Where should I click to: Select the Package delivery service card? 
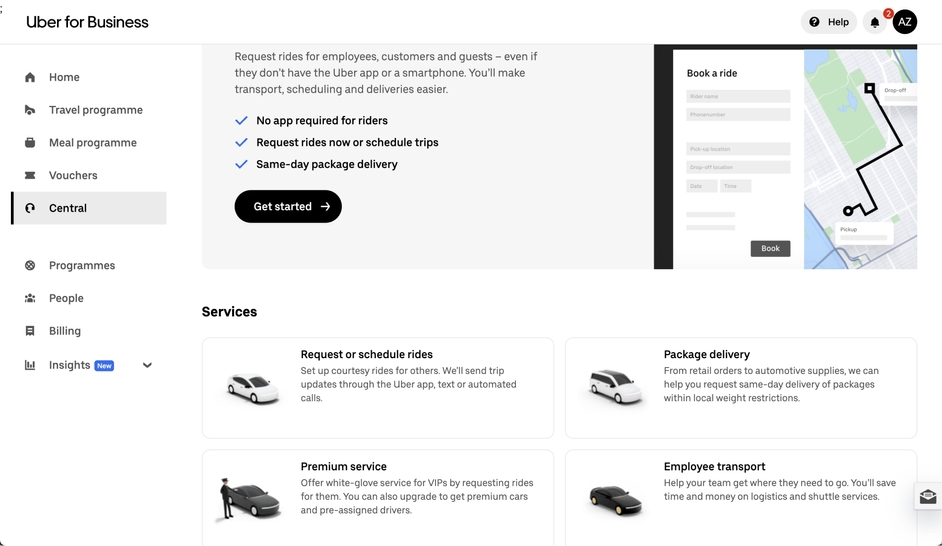tap(740, 388)
